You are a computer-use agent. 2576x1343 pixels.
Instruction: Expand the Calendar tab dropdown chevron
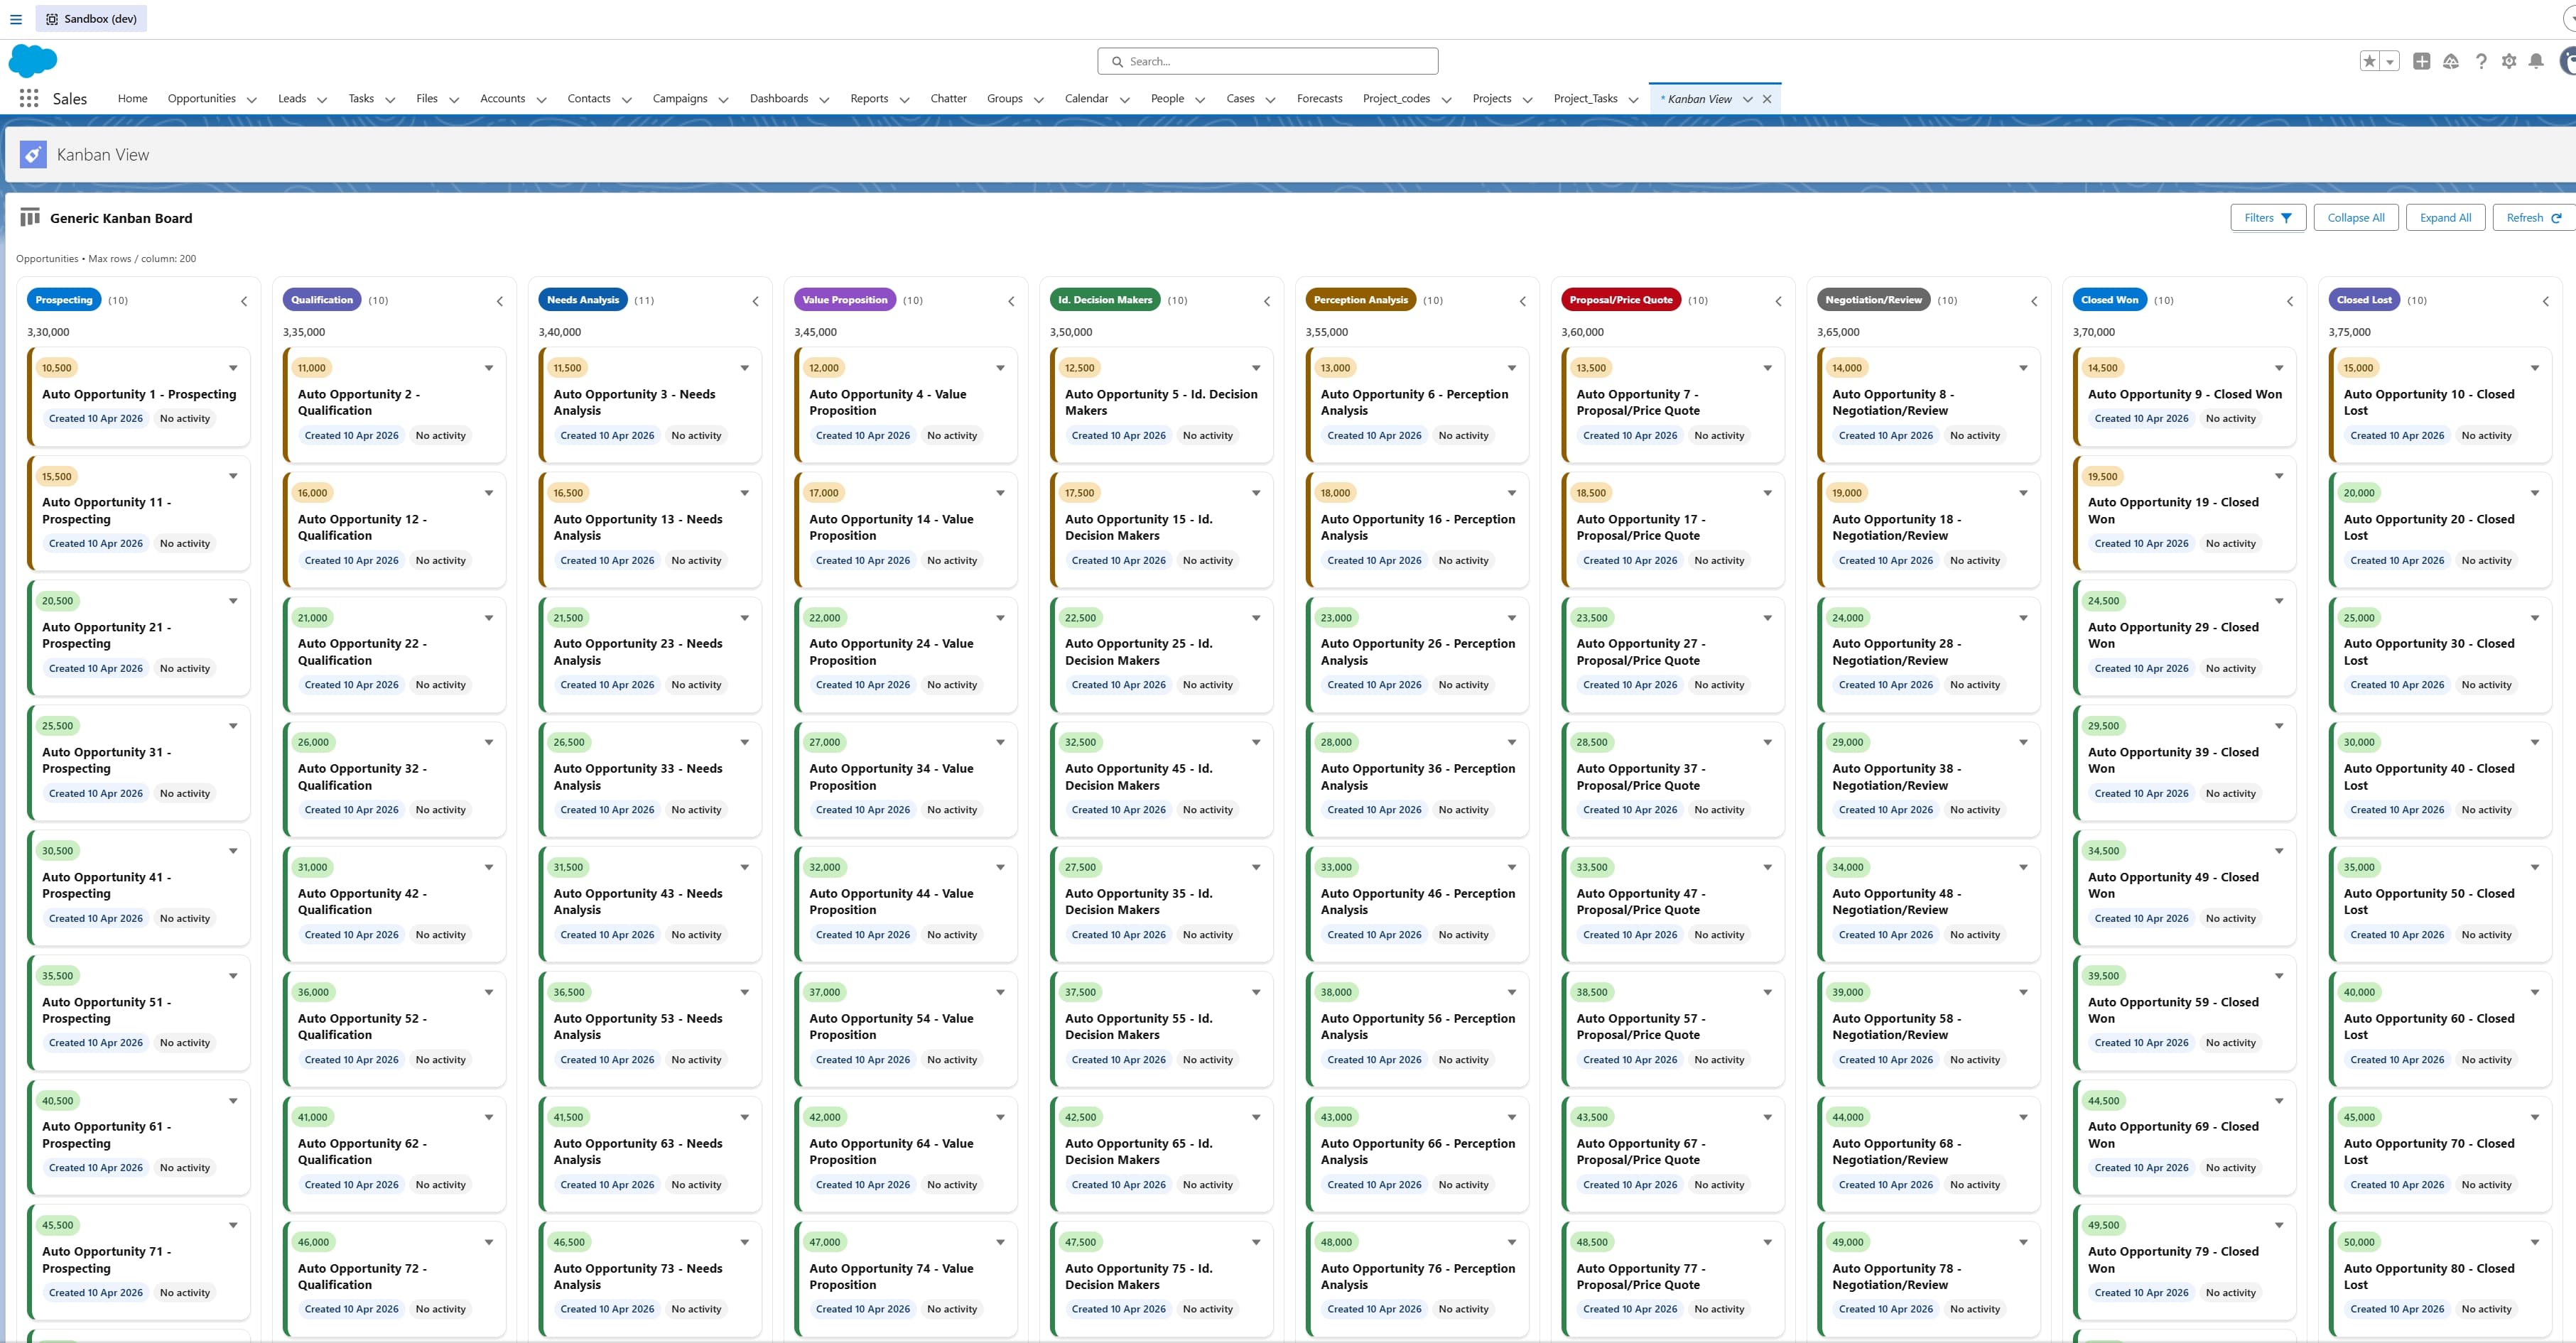pyautogui.click(x=1124, y=100)
